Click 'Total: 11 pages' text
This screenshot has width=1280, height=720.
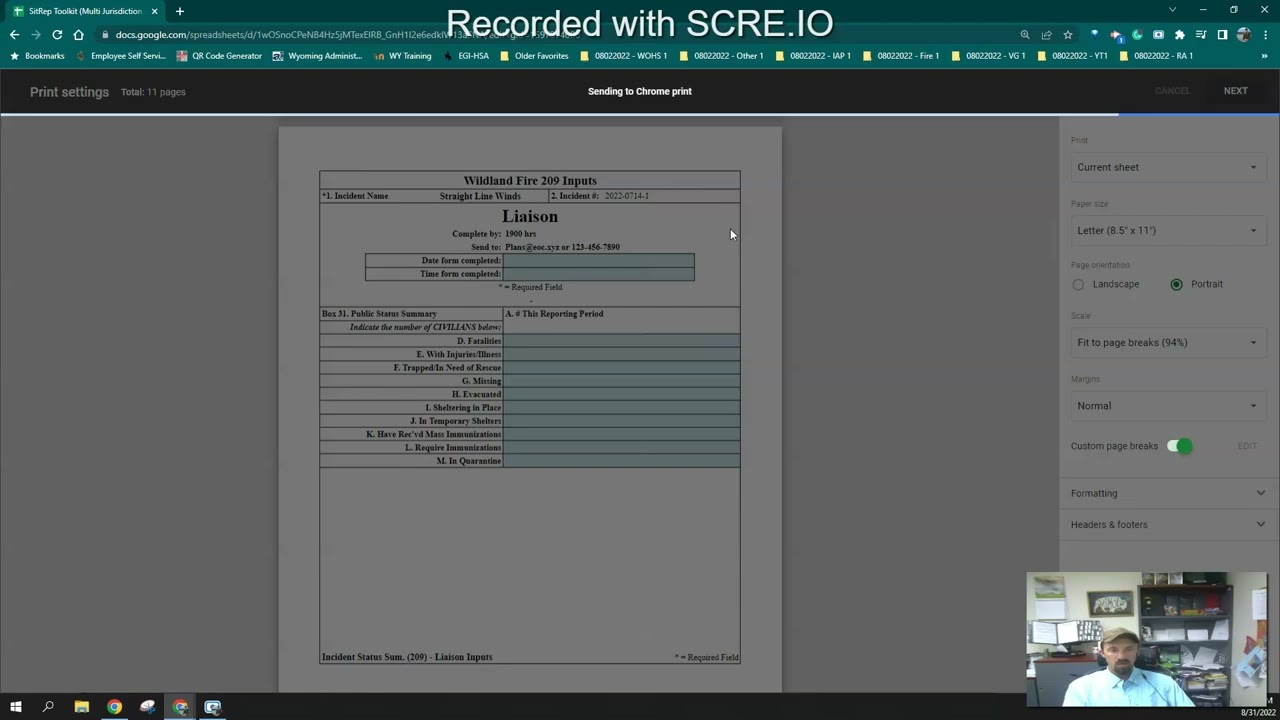click(153, 92)
